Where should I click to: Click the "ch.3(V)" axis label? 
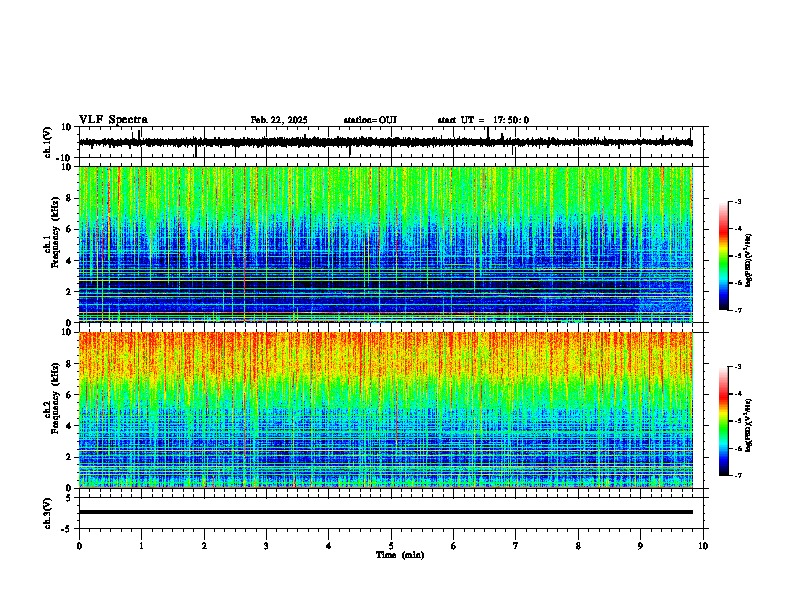coord(47,514)
